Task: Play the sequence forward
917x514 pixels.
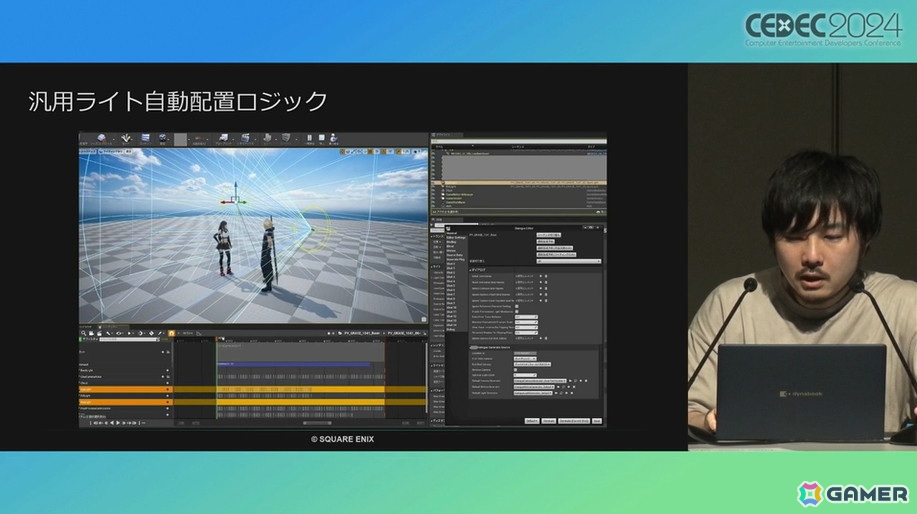Action: point(118,423)
